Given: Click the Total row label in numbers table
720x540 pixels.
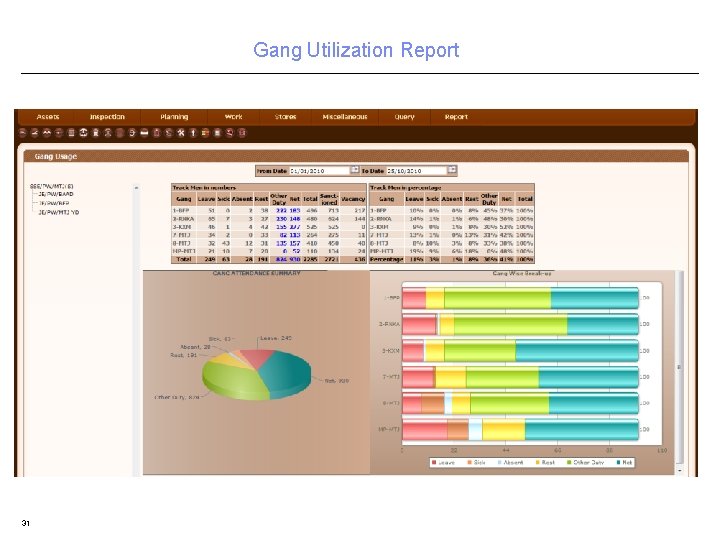Looking at the screenshot, I should [184, 259].
